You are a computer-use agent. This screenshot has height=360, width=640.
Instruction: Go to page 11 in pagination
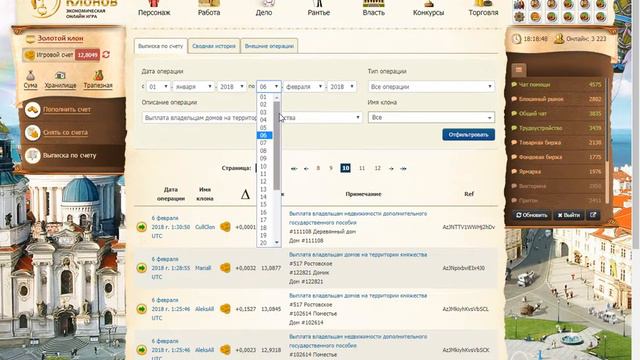point(362,168)
